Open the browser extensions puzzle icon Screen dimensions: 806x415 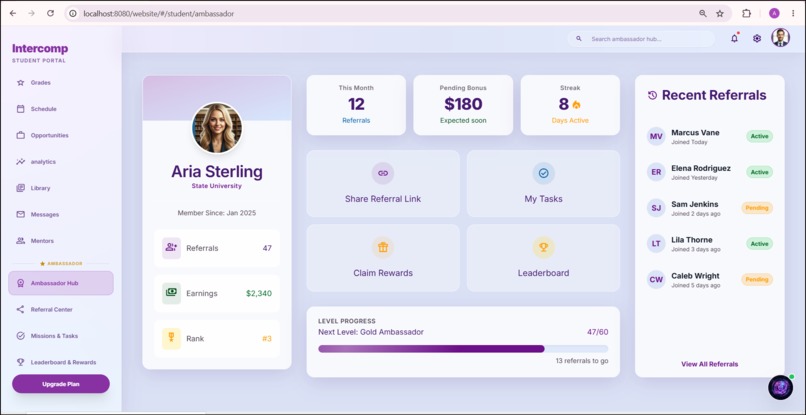pos(746,14)
